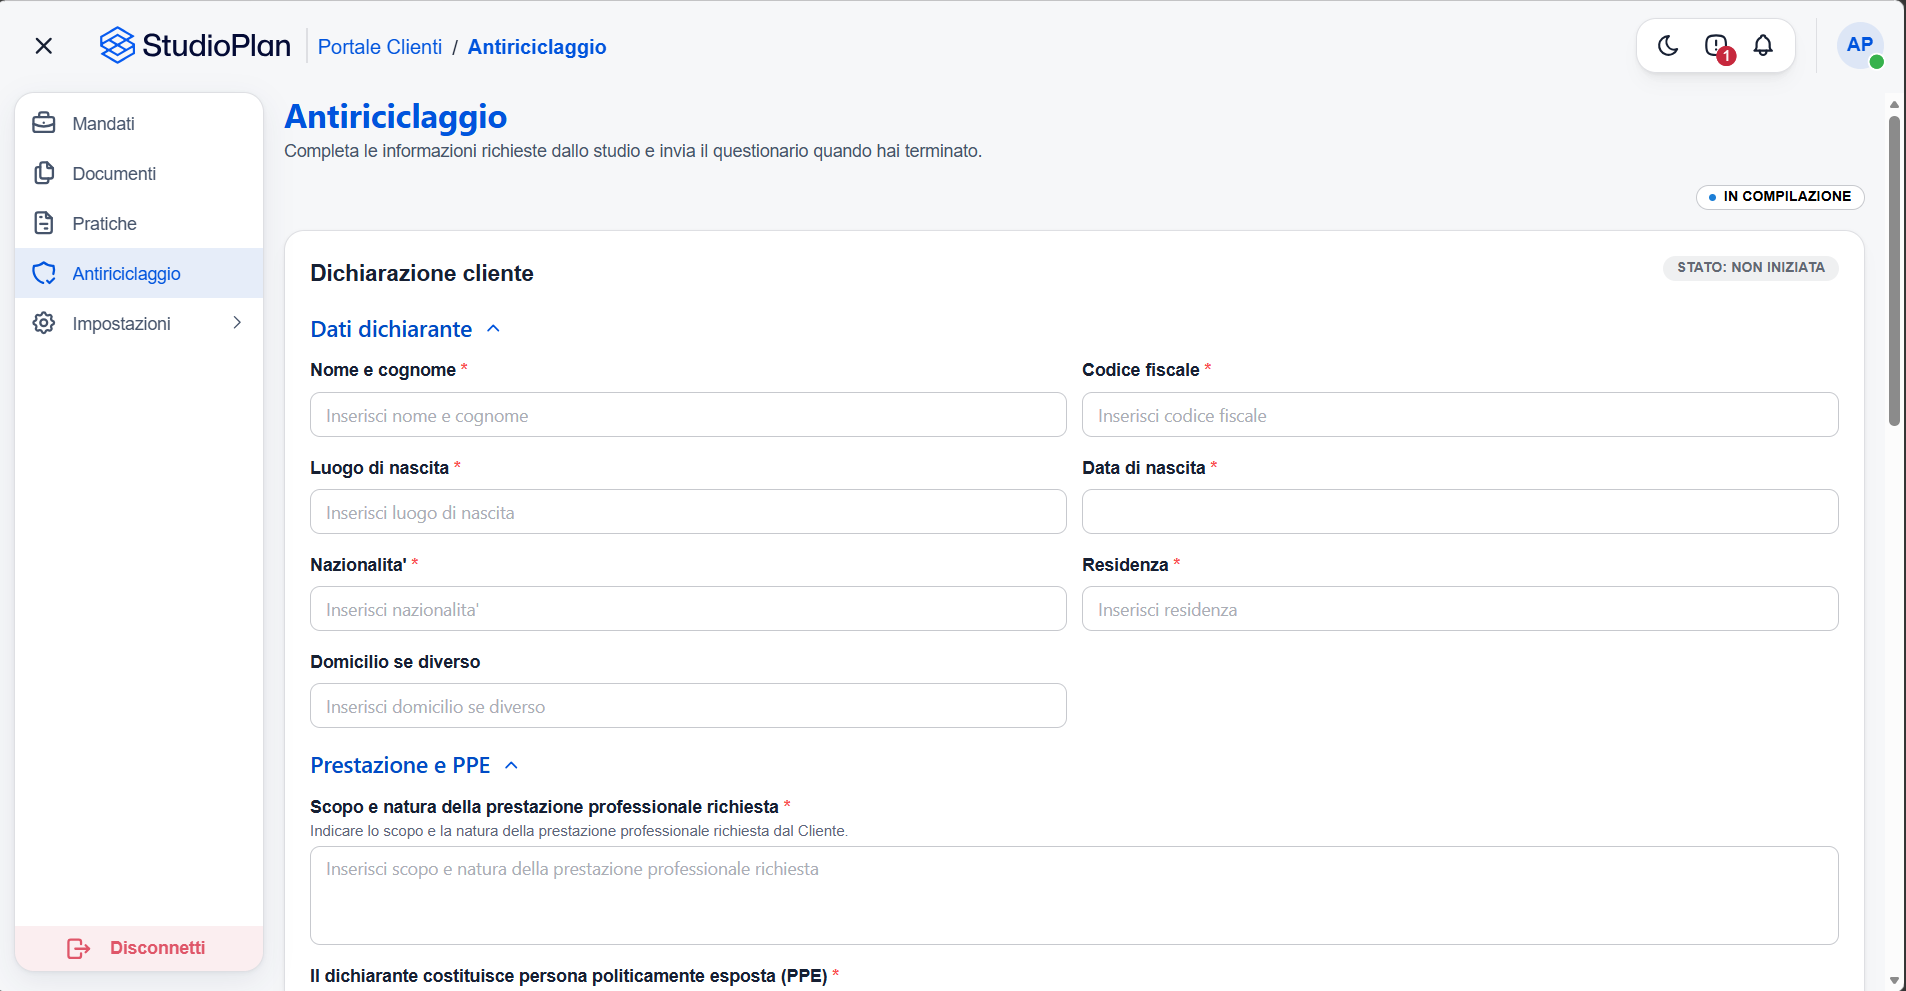Click the Dichiarazione cliente heading
Screen dimensions: 1906x991
[x=422, y=273]
